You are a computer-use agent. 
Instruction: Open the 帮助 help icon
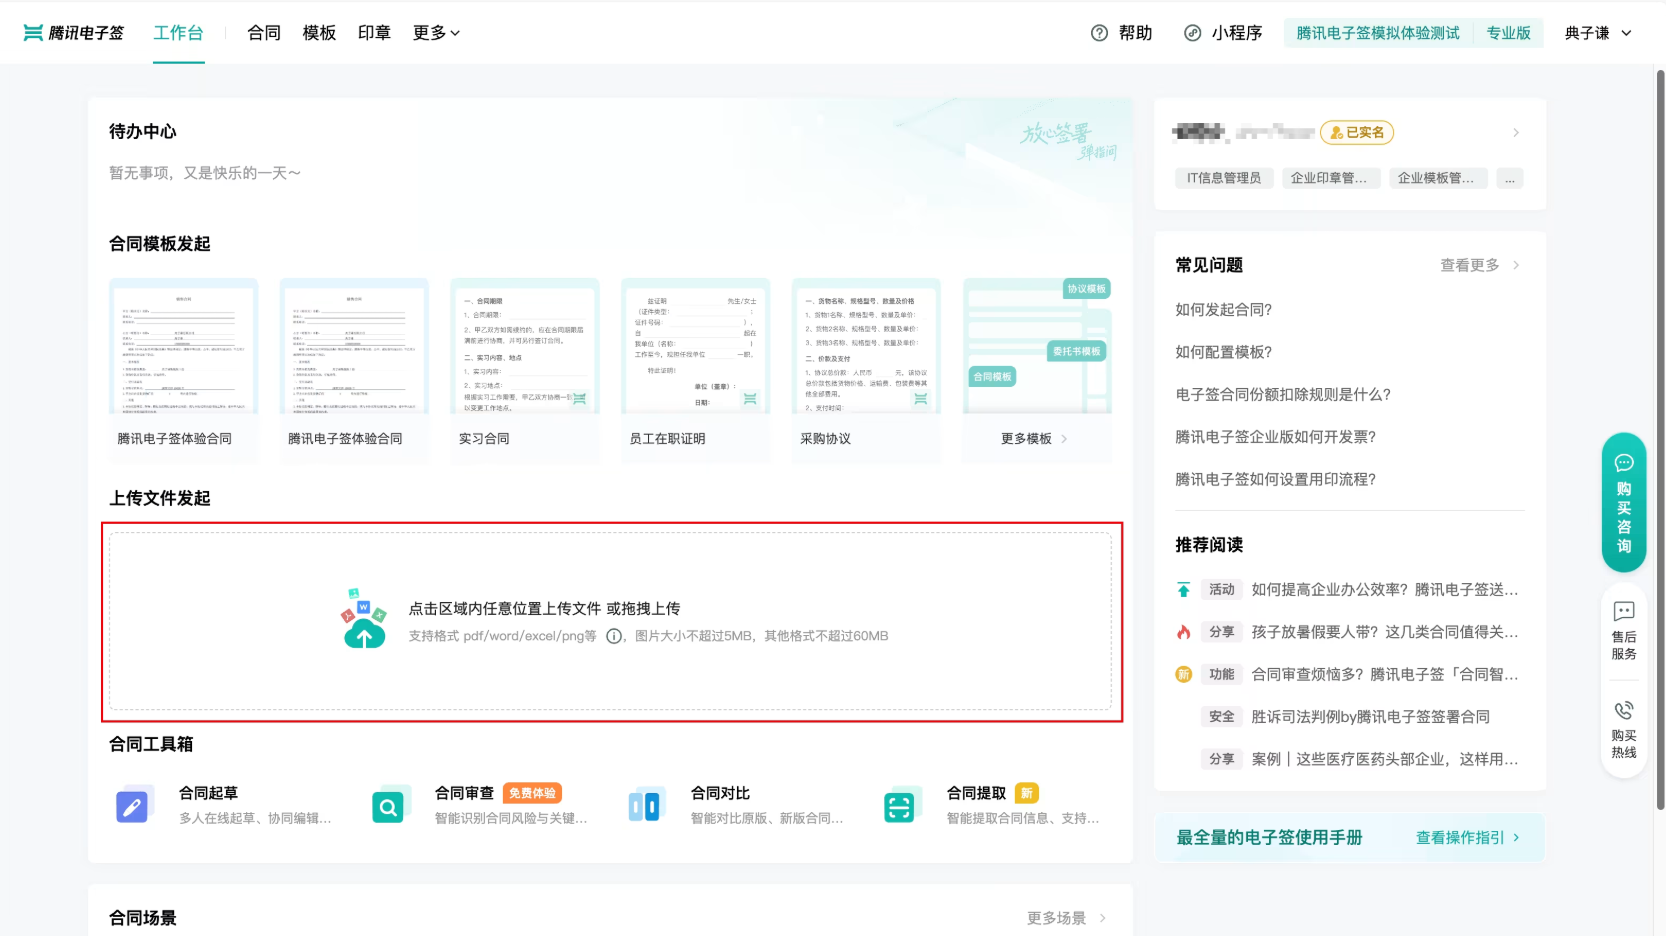tap(1100, 33)
